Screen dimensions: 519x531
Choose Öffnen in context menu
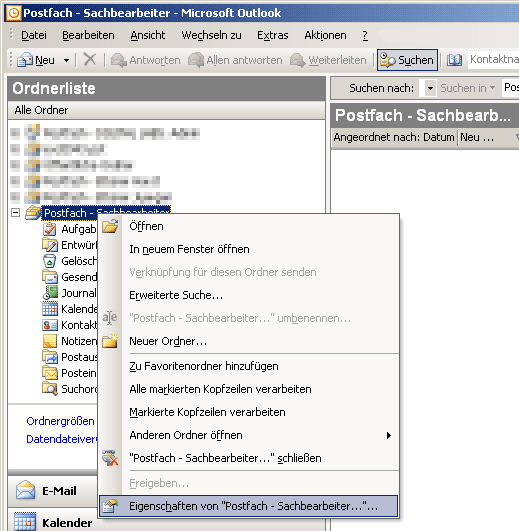pos(249,226)
